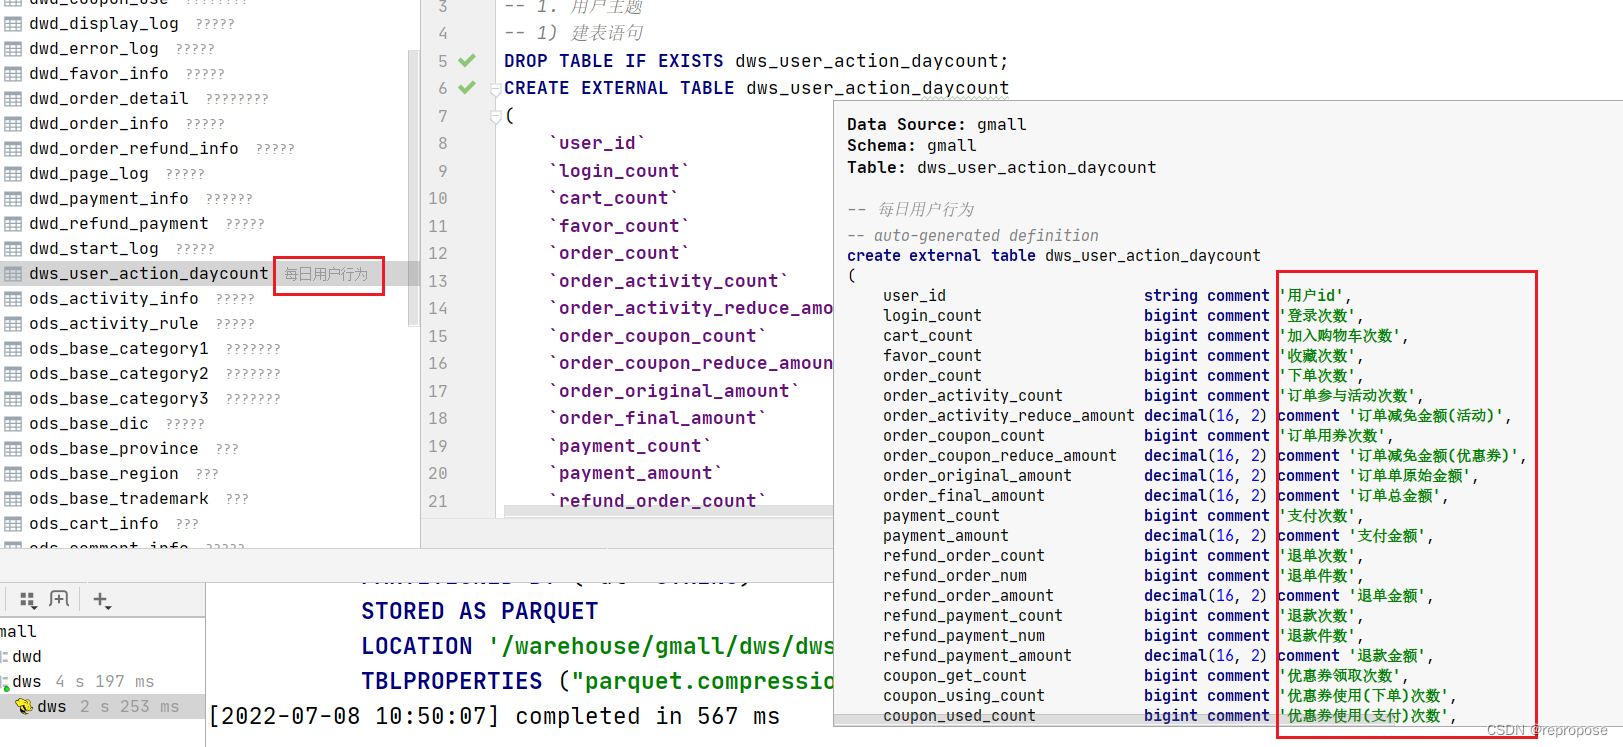Click the table icon beside ods_cart_info
This screenshot has height=747, width=1623.
pos(13,523)
